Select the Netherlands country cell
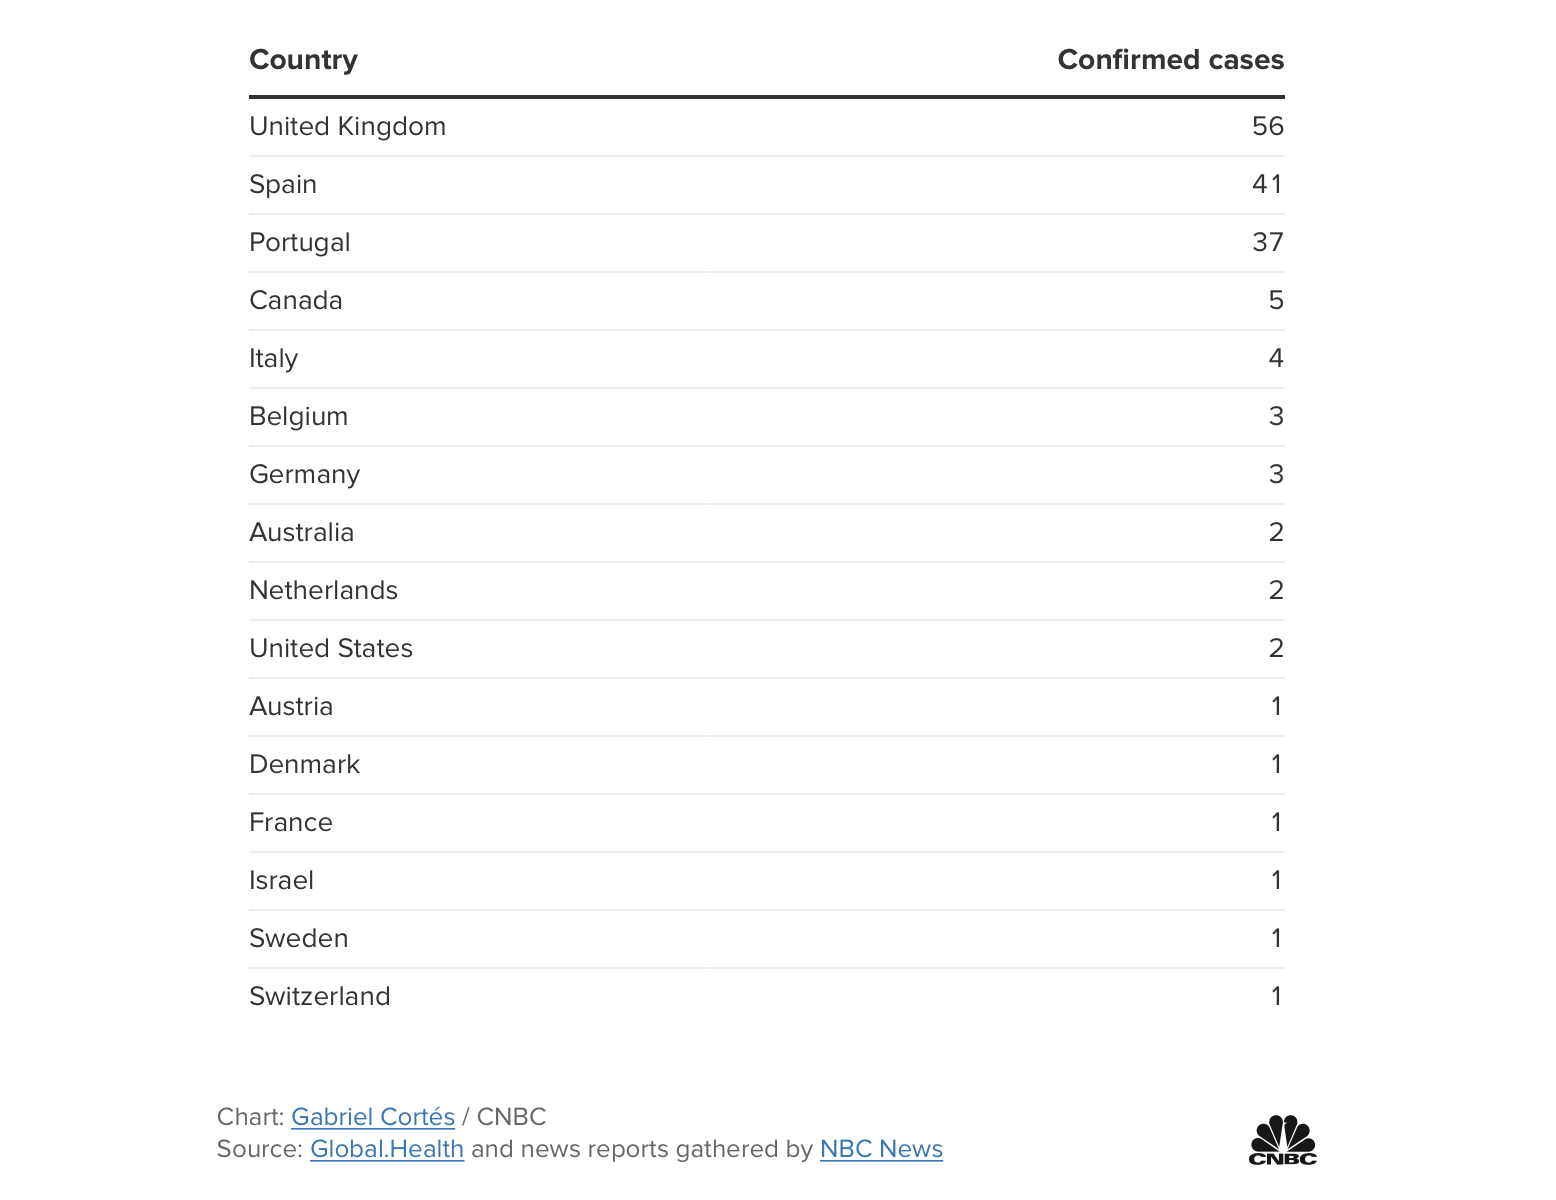Viewport: 1556px width, 1200px height. pyautogui.click(x=323, y=591)
